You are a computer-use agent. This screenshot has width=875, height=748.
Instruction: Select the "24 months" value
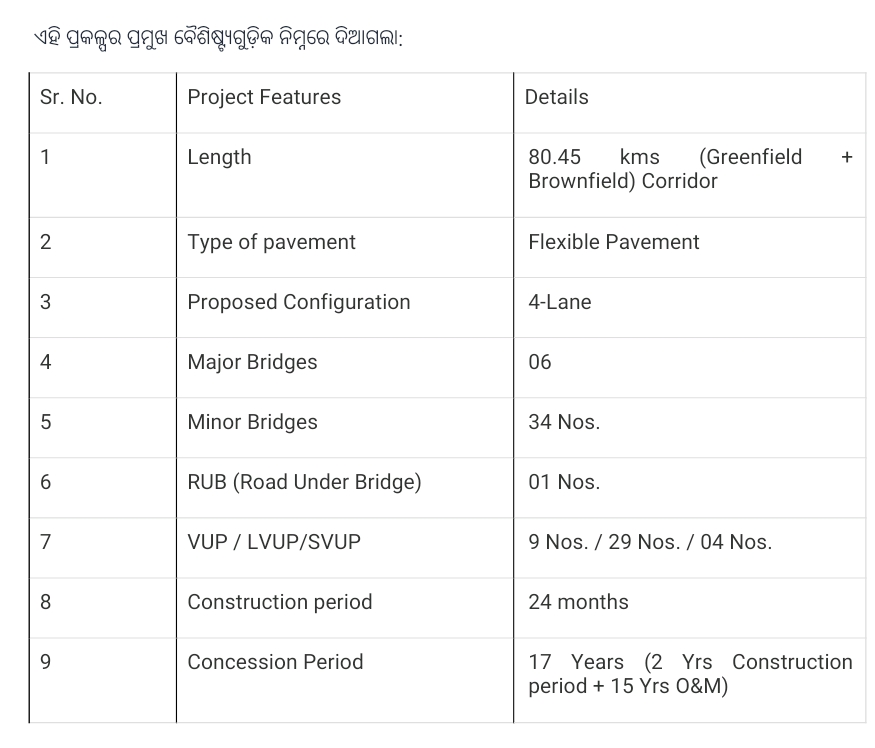(x=578, y=602)
